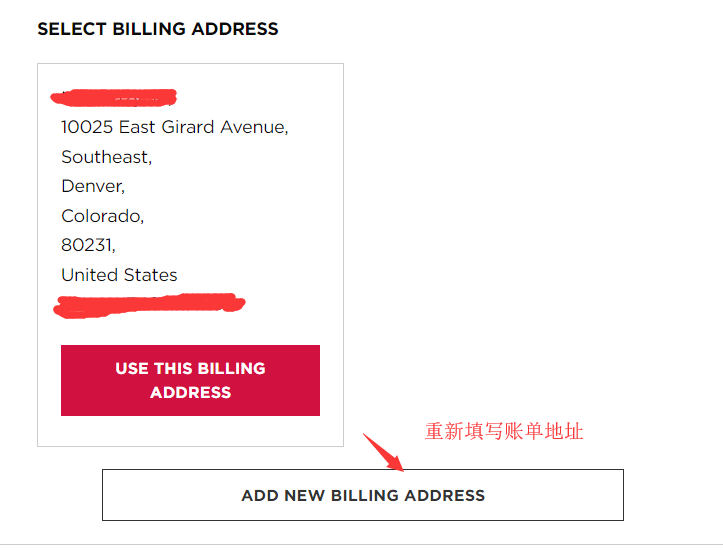The image size is (723, 552).
Task: Click the Southeast address line
Action: click(x=106, y=157)
